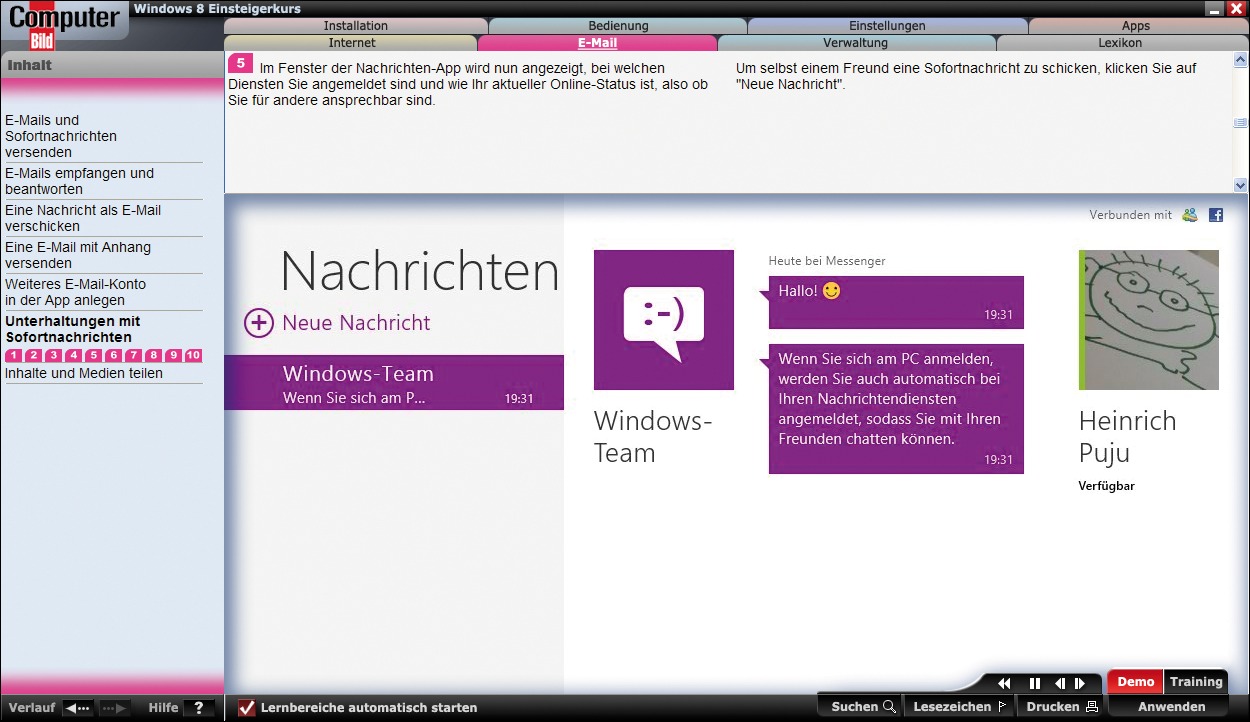
Task: Open the Installation tab
Action: click(356, 26)
